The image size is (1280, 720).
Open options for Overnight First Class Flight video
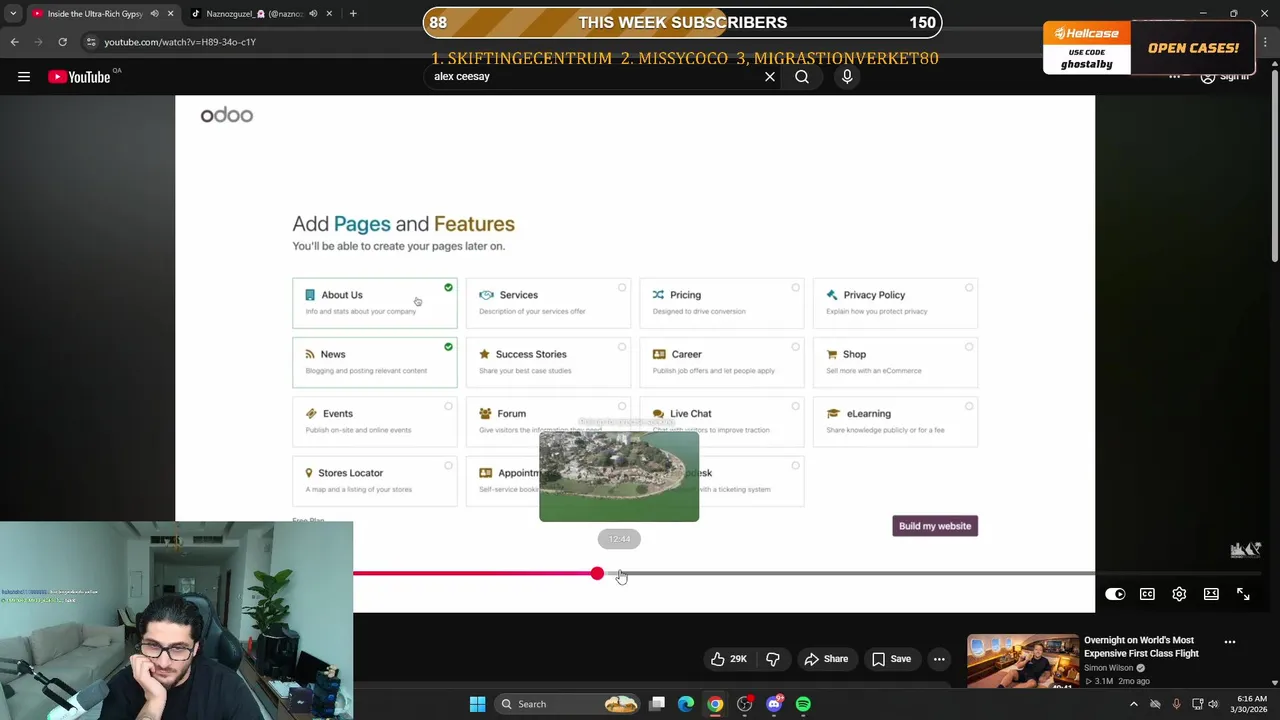[1230, 642]
